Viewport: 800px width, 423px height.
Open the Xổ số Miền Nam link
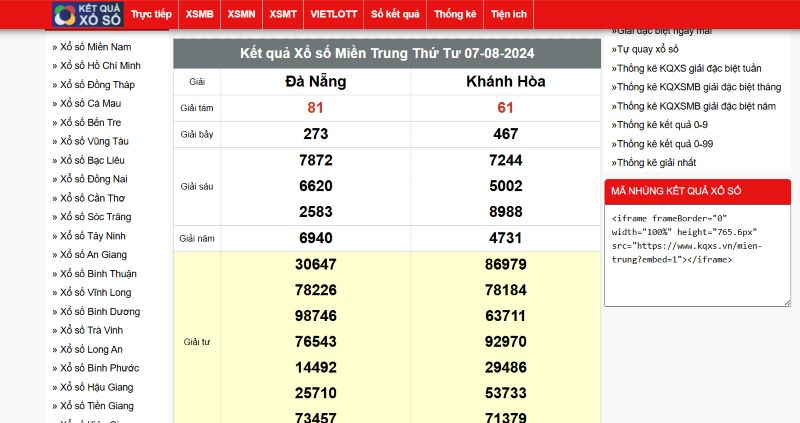(98, 47)
